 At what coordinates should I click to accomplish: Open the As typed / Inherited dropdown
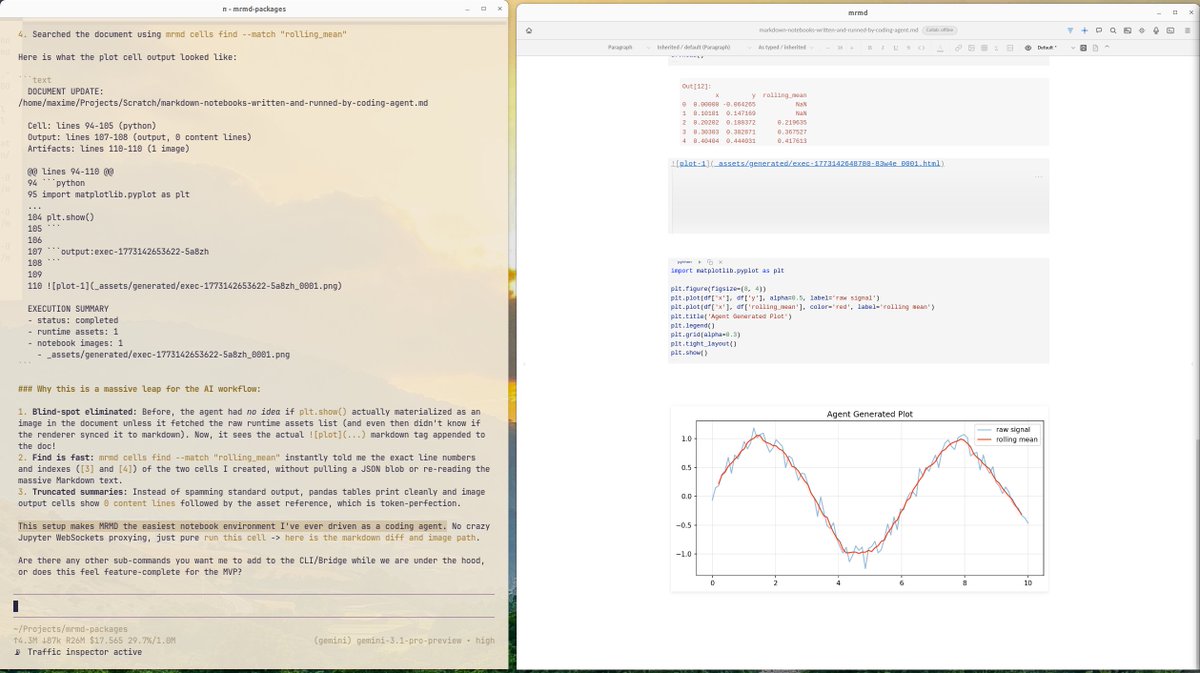(786, 48)
